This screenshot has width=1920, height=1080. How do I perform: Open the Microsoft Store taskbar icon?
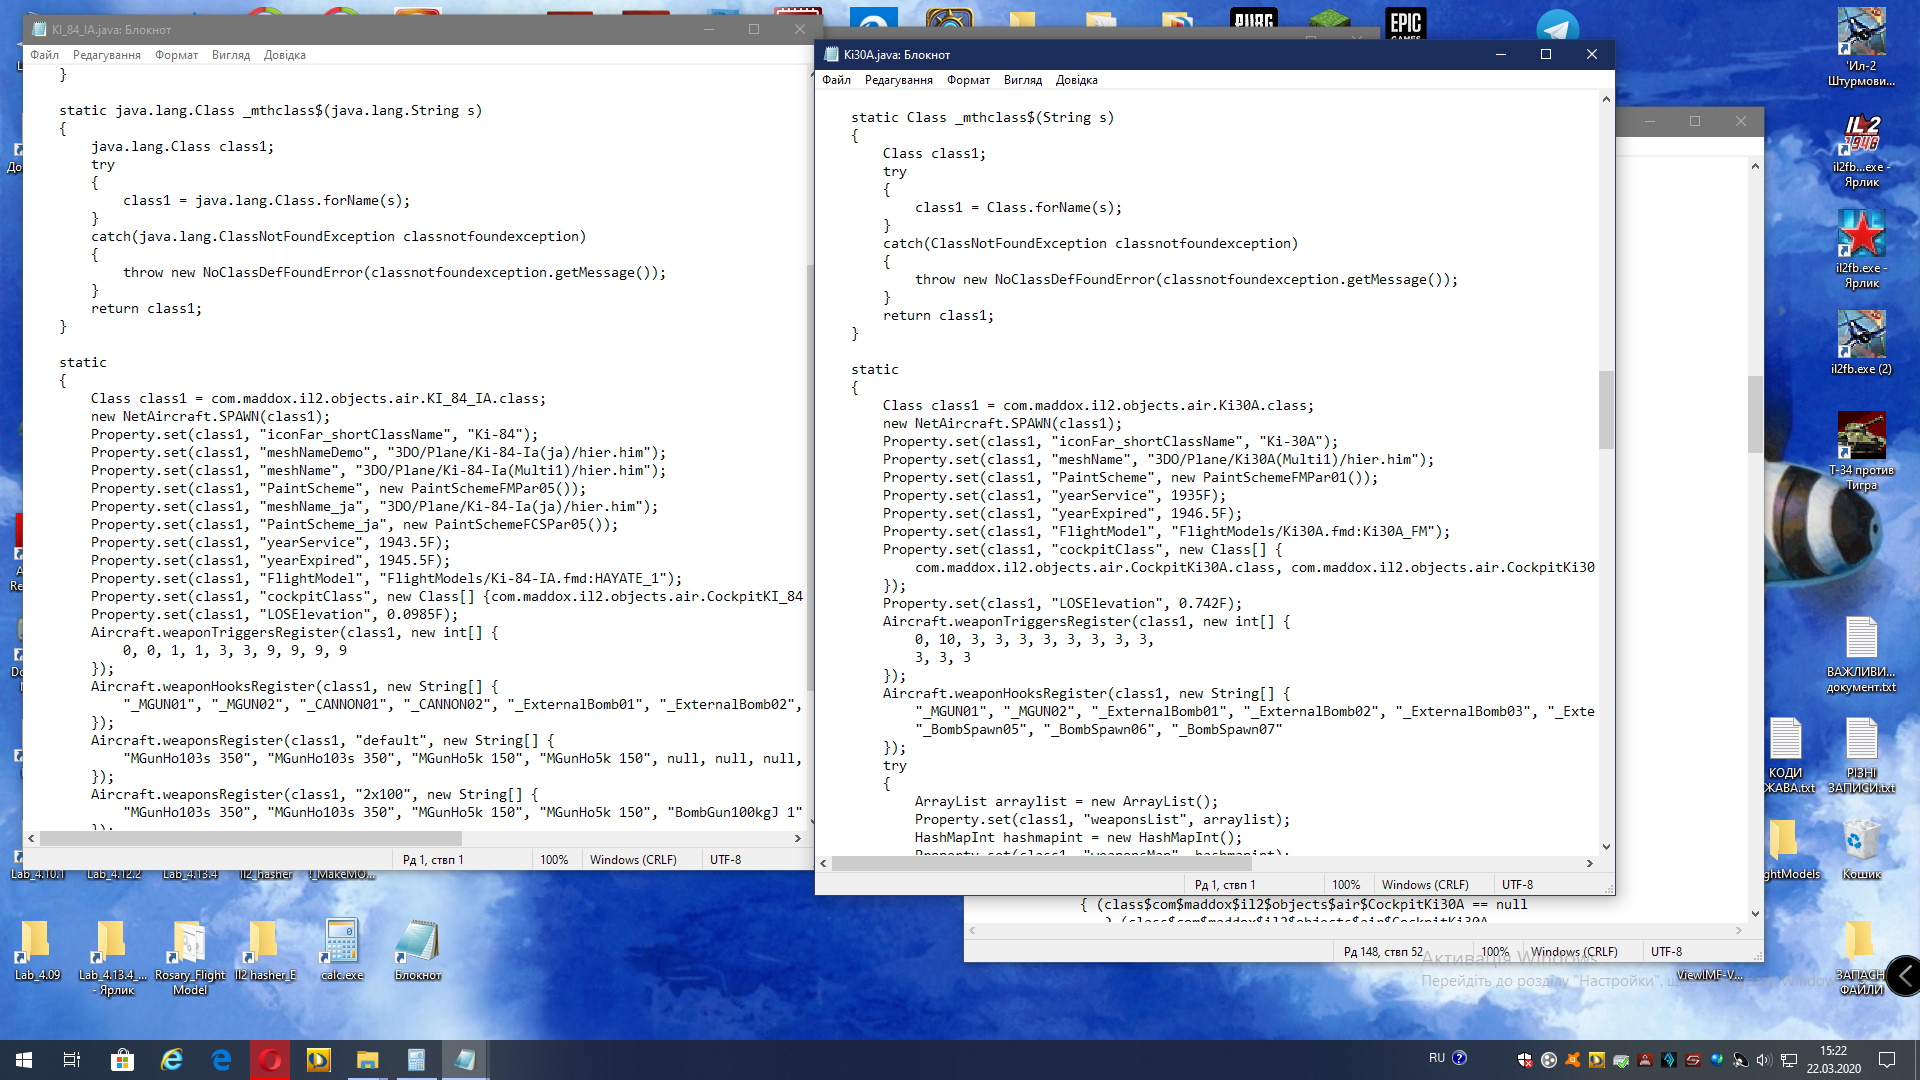click(122, 1060)
